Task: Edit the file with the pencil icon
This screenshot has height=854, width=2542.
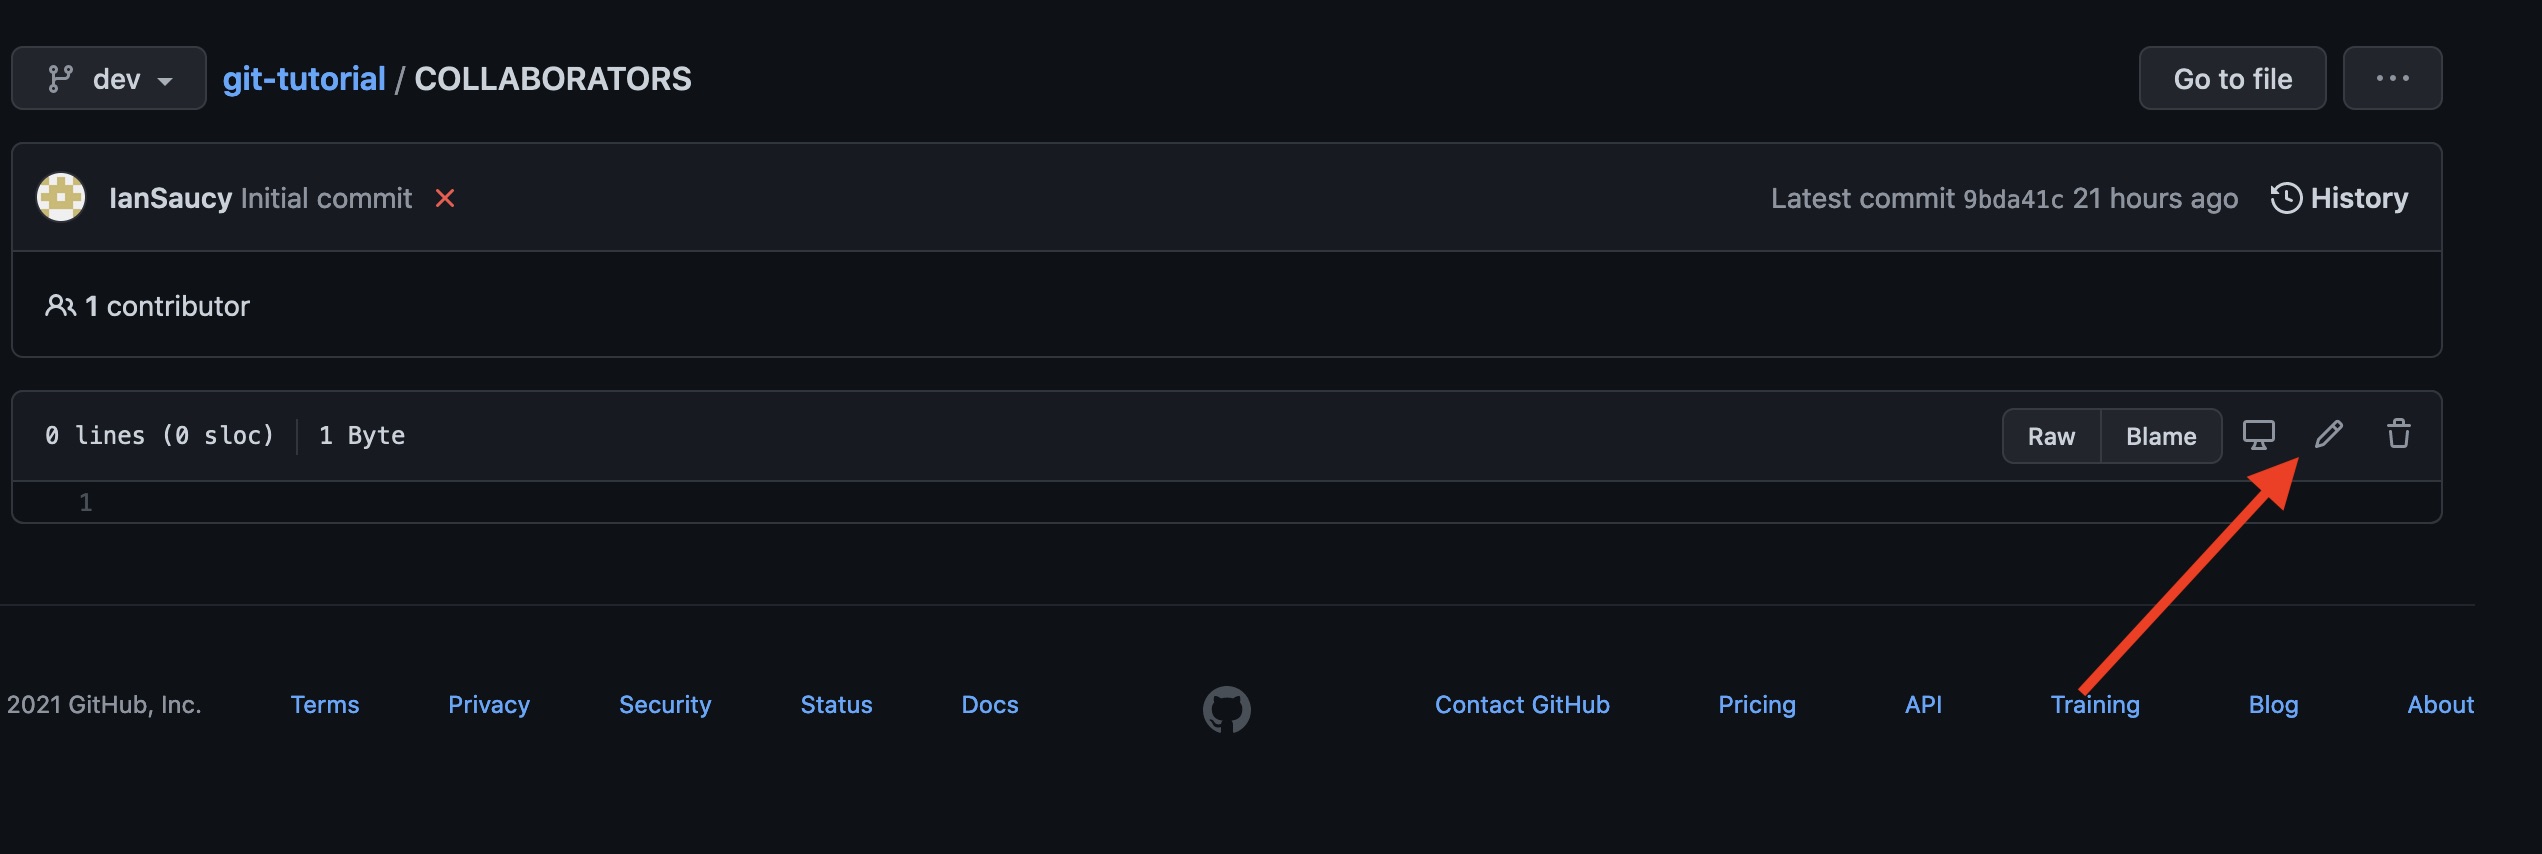Action: 2329,434
